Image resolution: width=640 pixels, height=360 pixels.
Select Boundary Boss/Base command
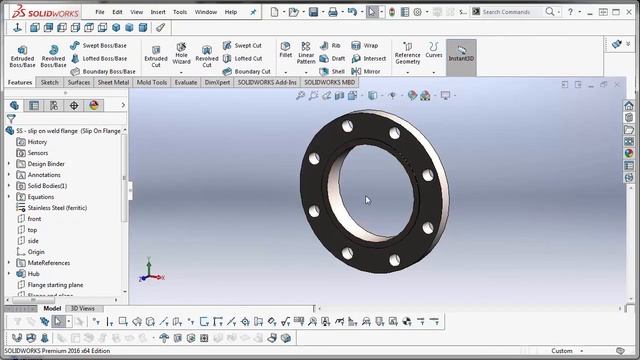click(102, 71)
